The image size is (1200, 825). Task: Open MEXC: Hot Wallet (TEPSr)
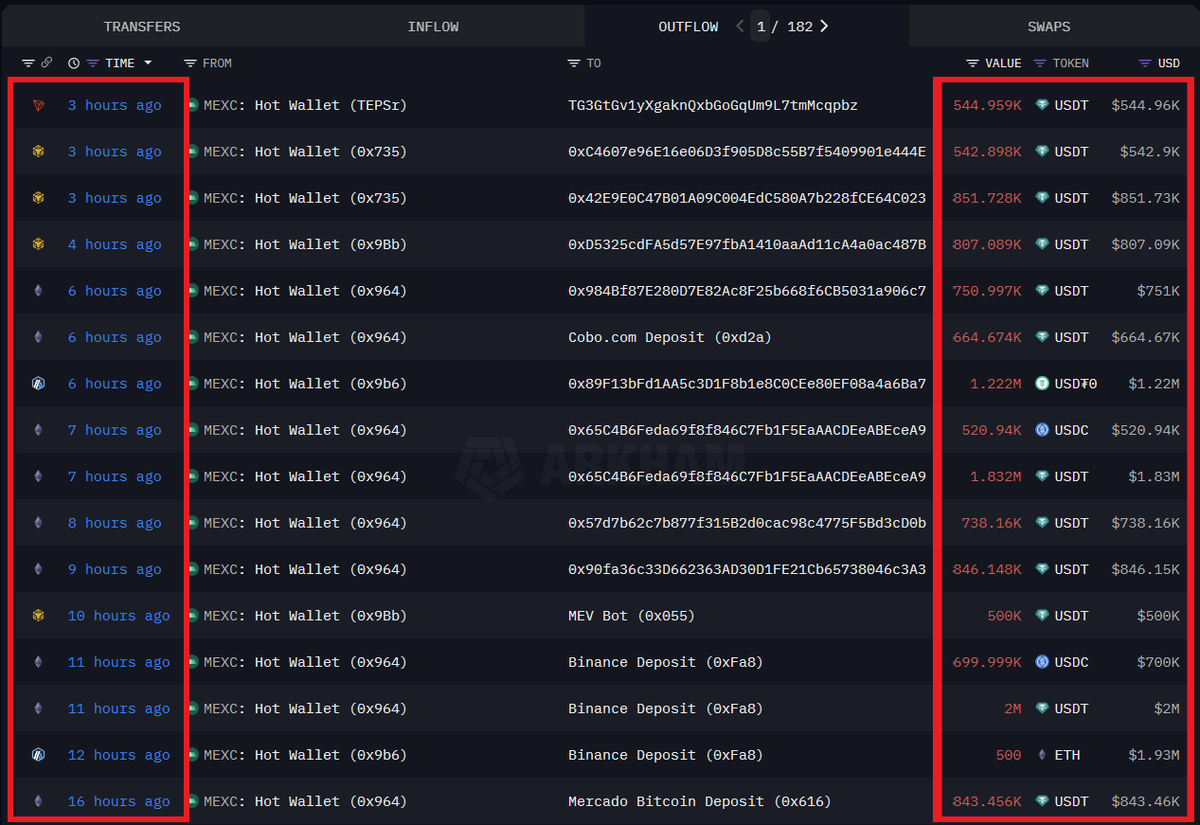click(x=305, y=105)
